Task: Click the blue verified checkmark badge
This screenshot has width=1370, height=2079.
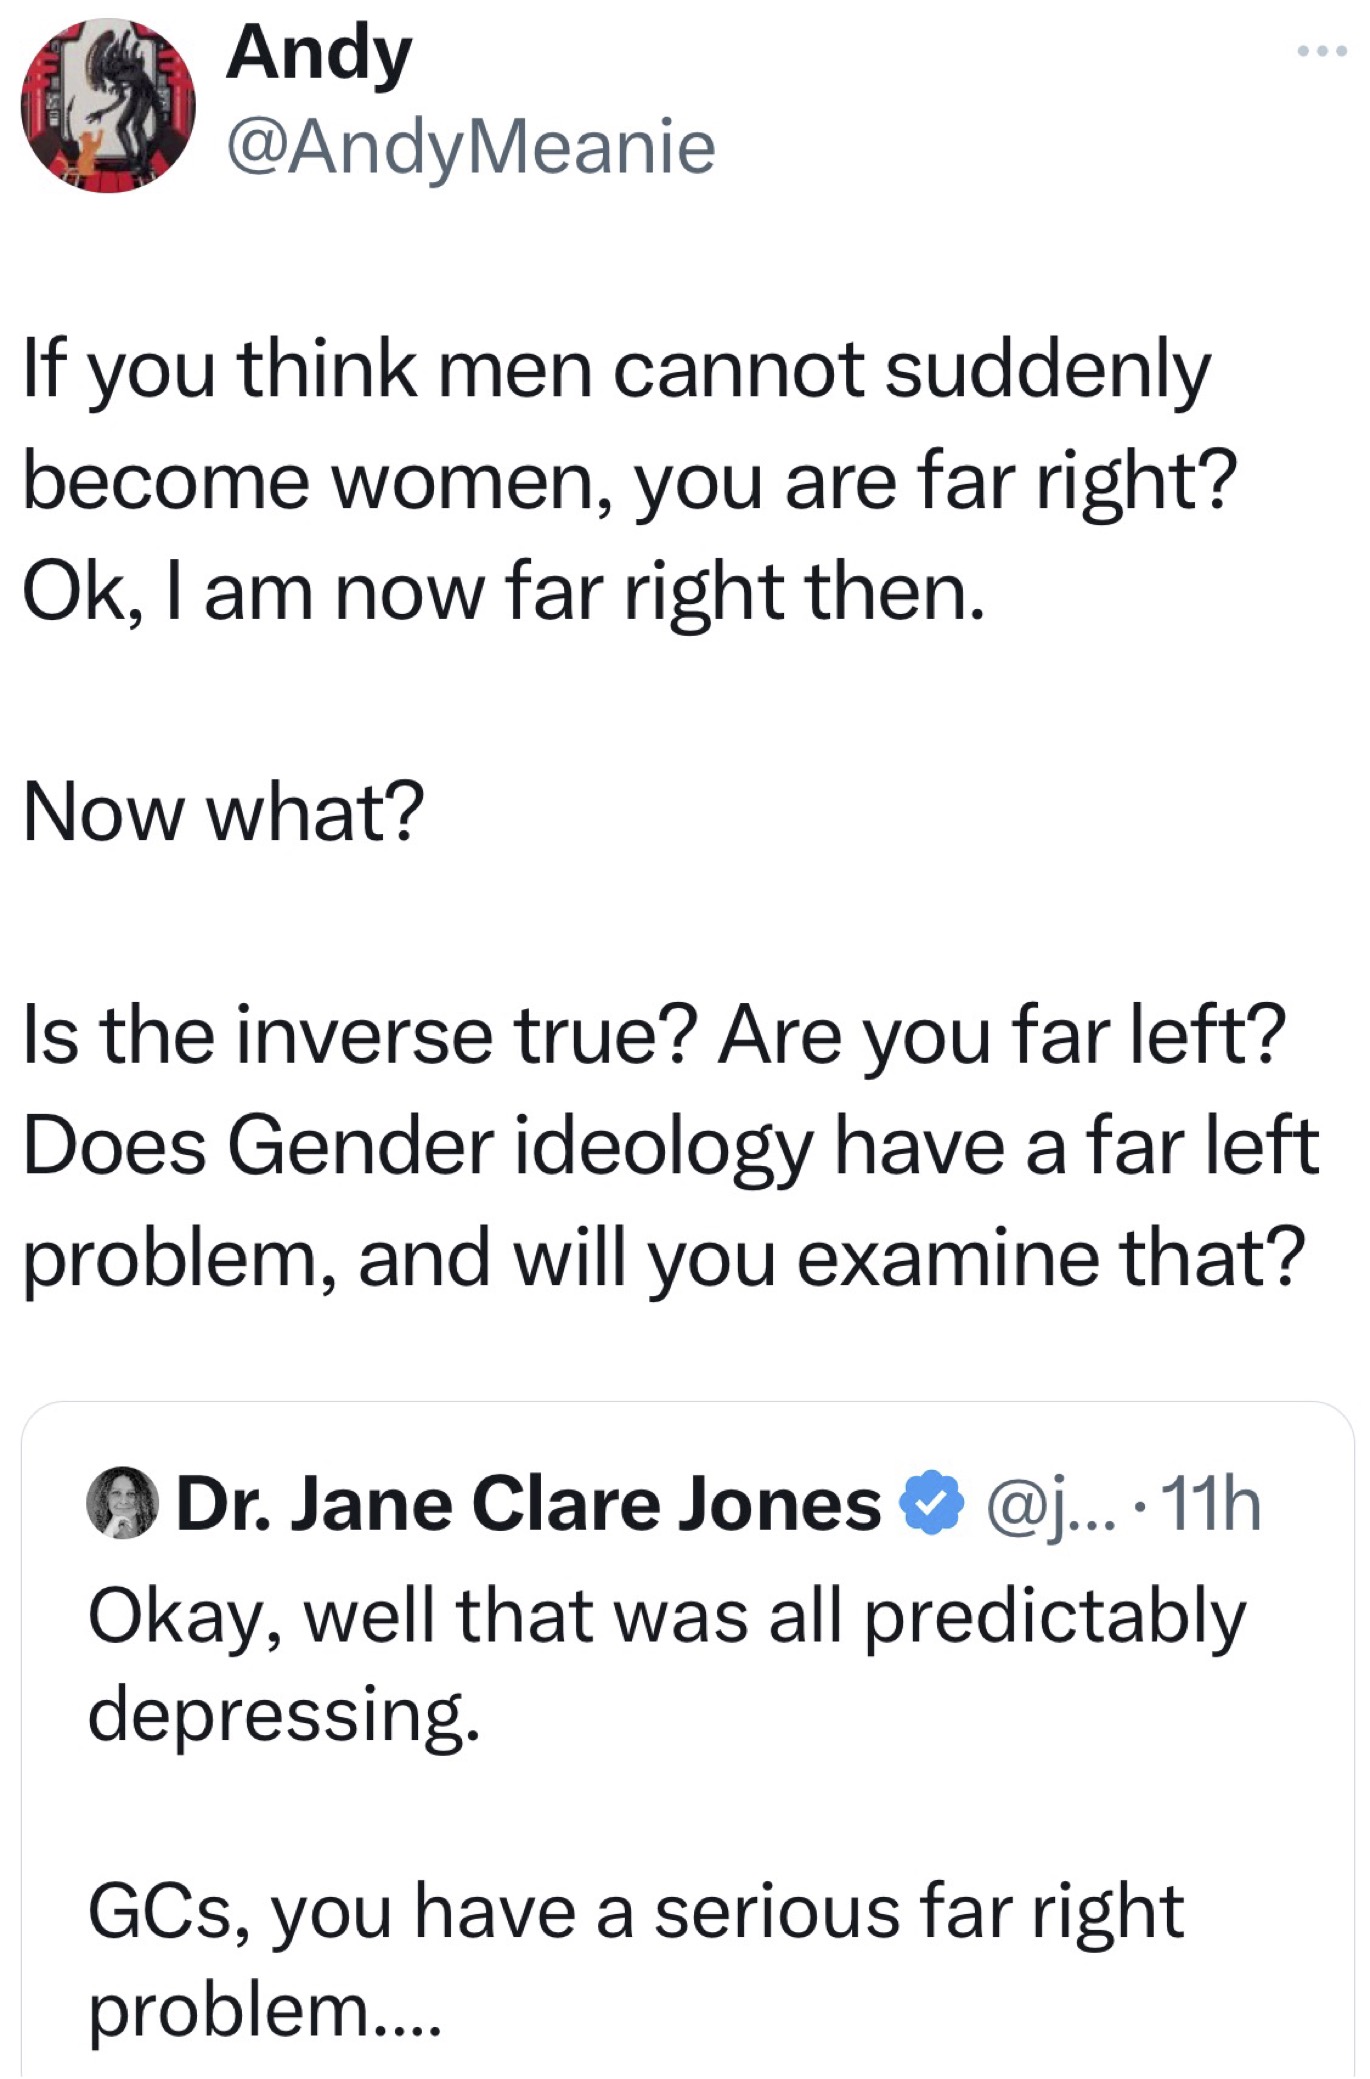Action: 932,1503
